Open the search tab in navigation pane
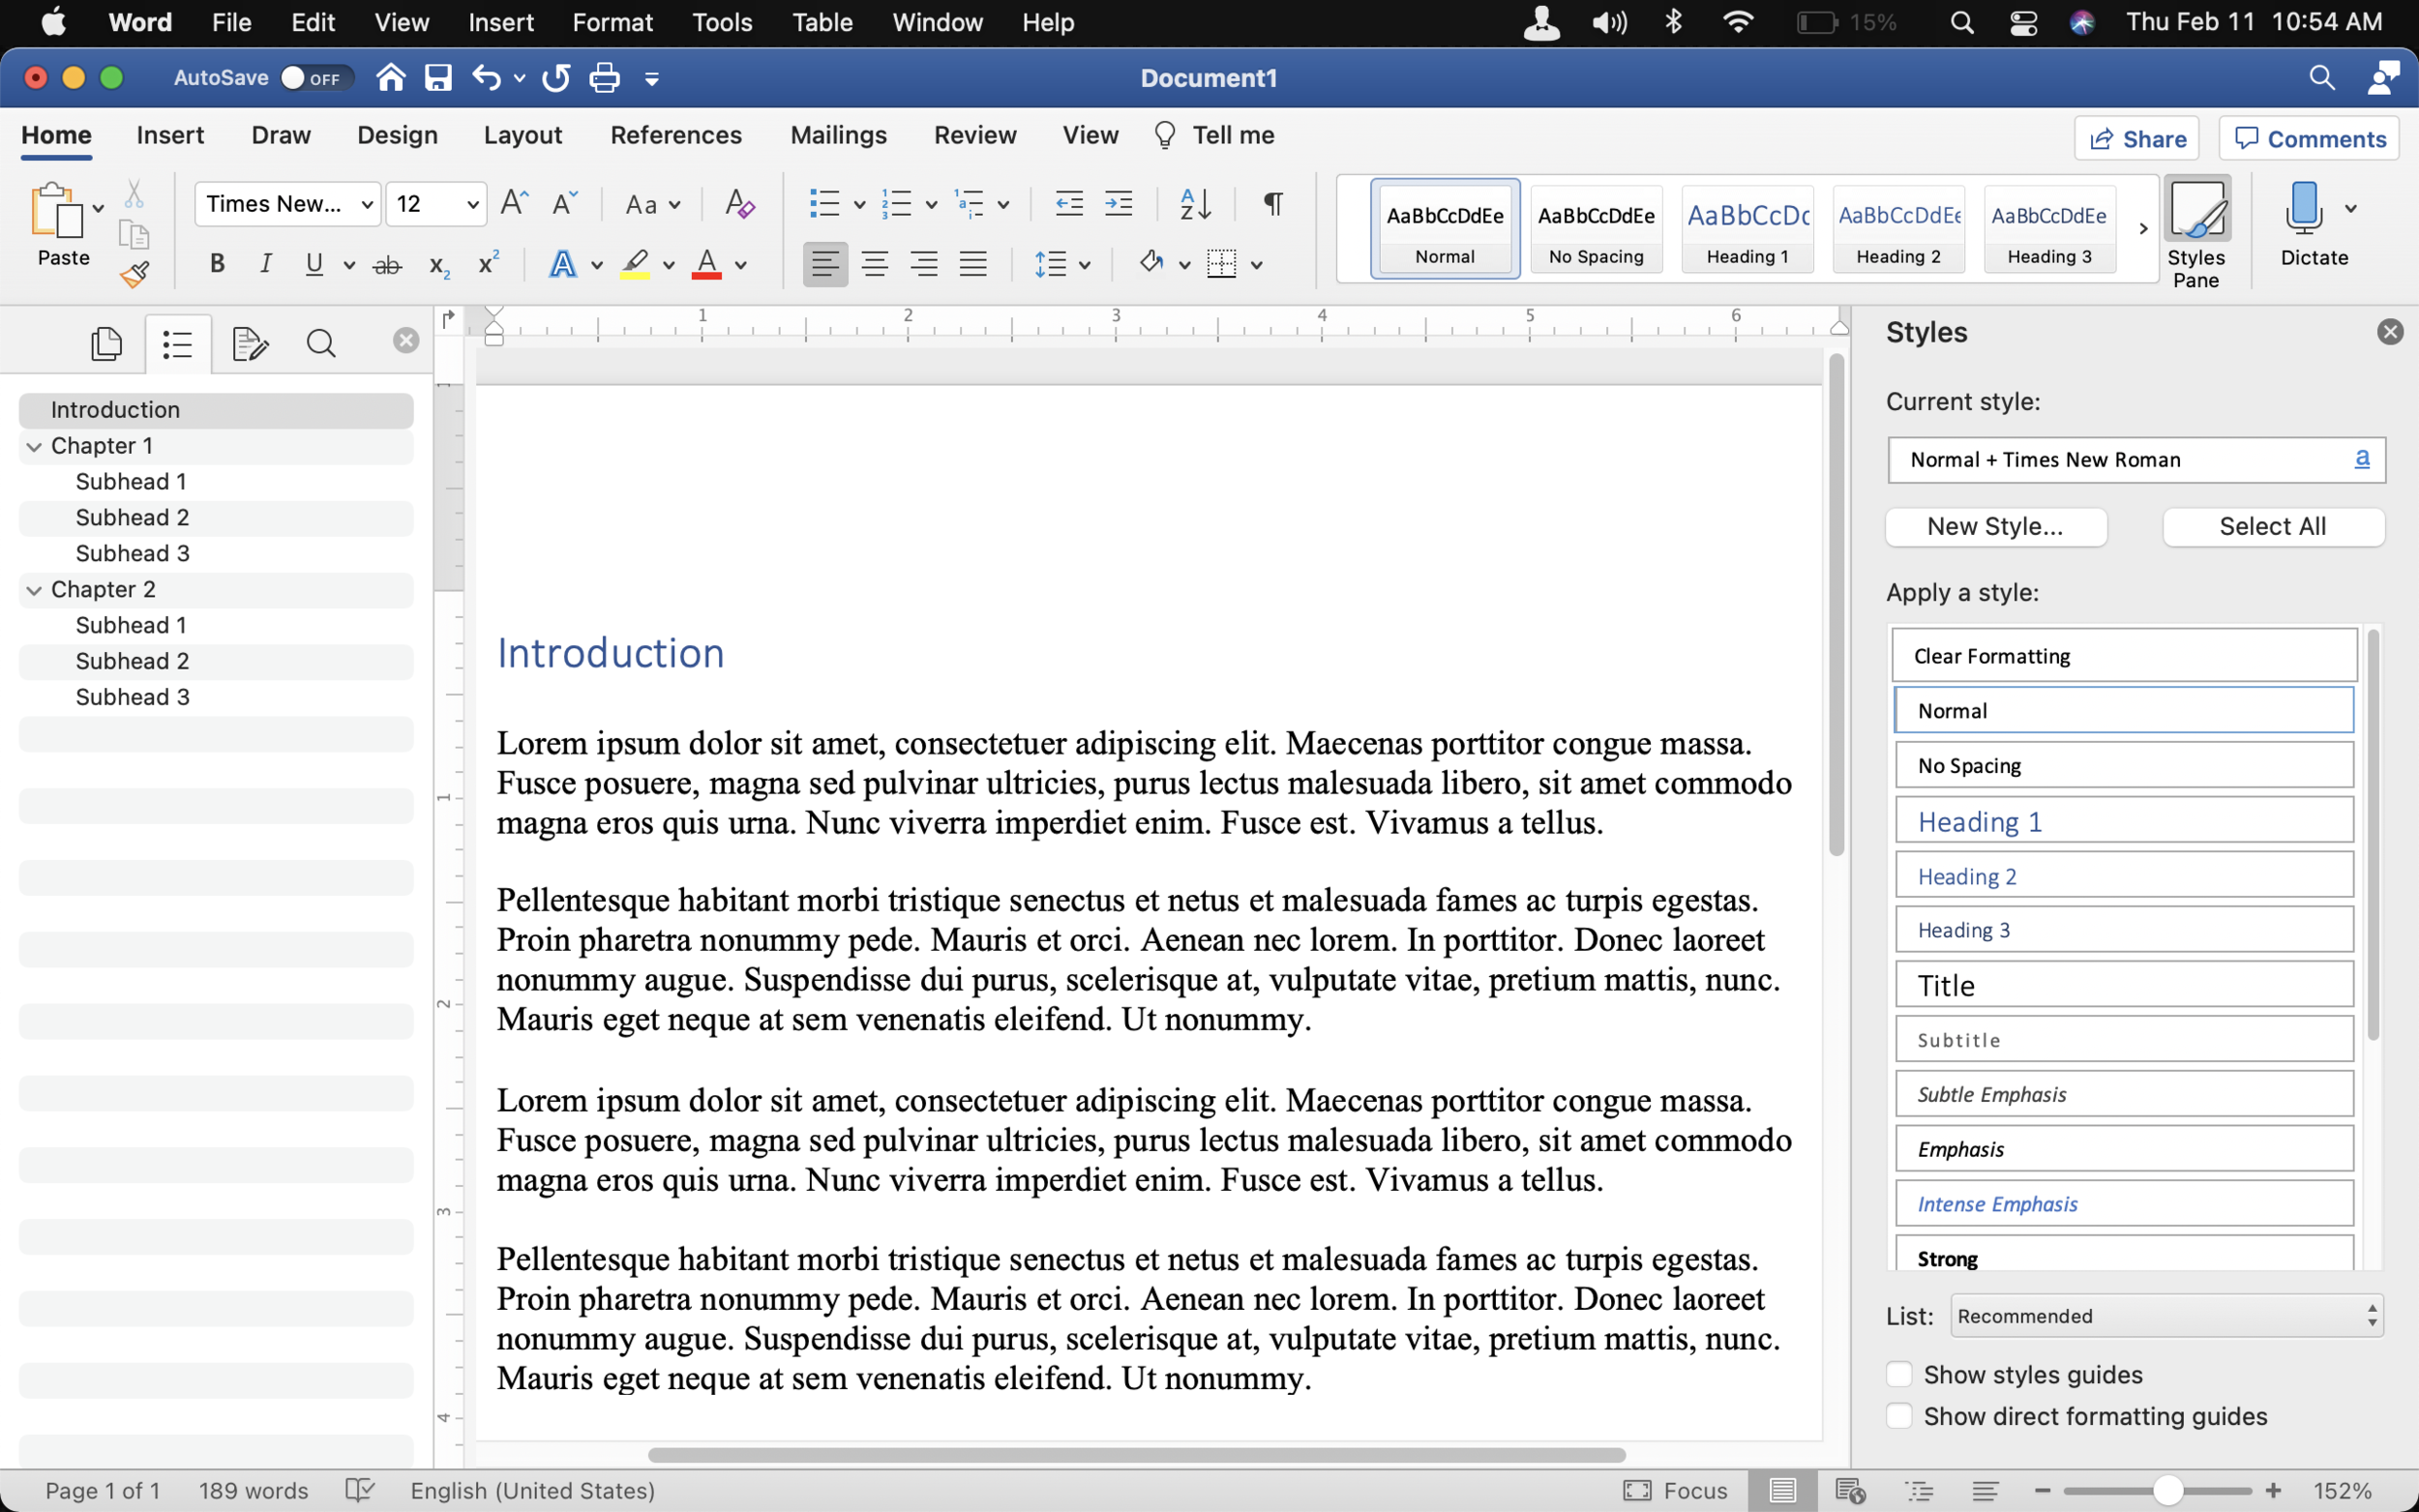The image size is (2419, 1512). tap(321, 344)
